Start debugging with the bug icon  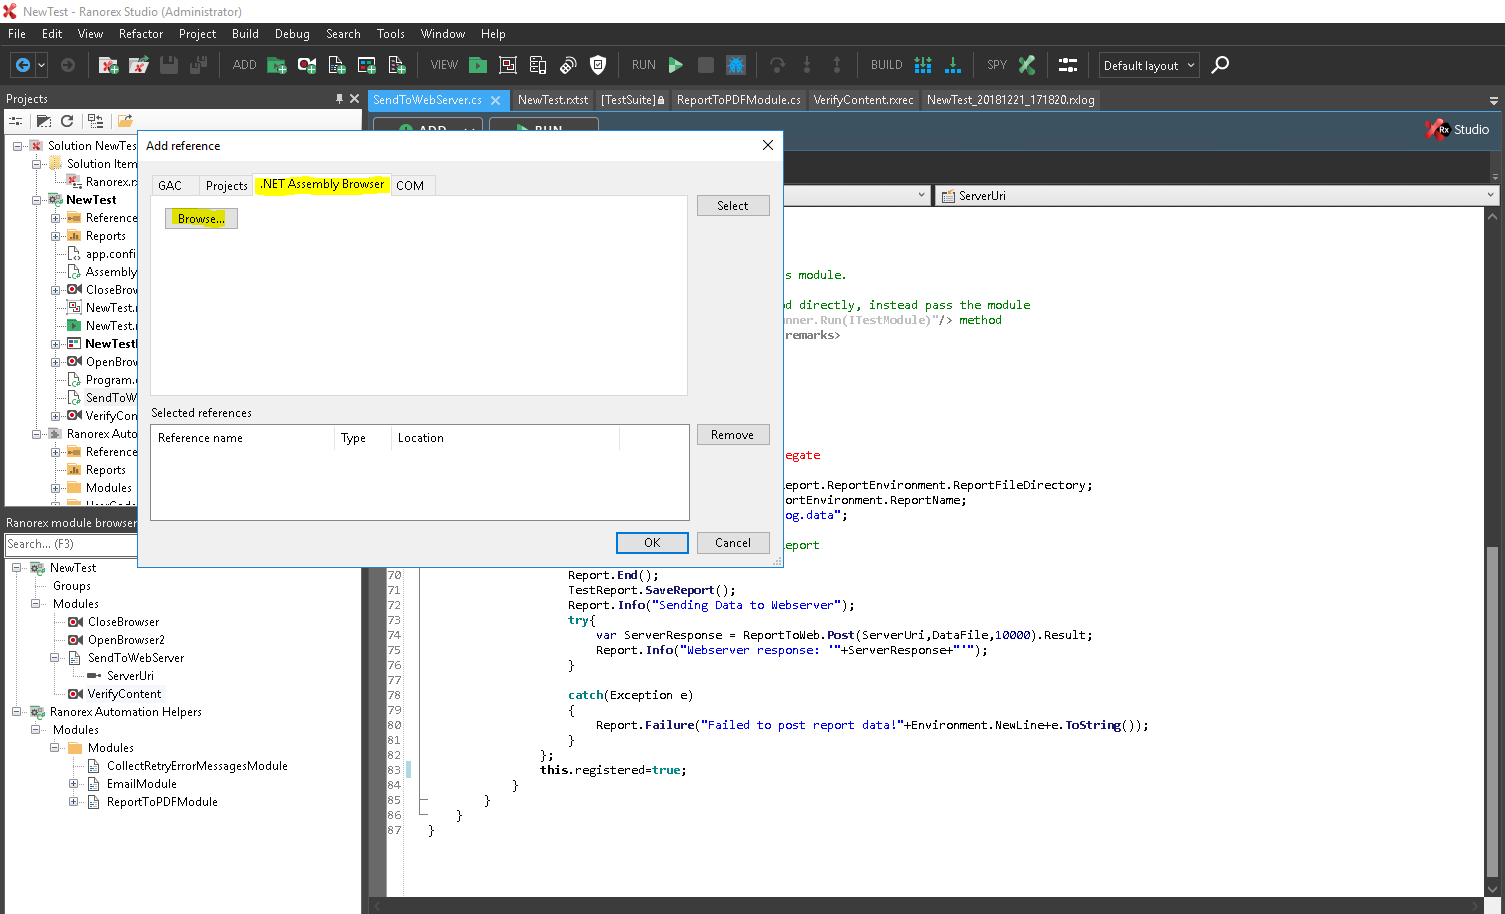(x=736, y=65)
